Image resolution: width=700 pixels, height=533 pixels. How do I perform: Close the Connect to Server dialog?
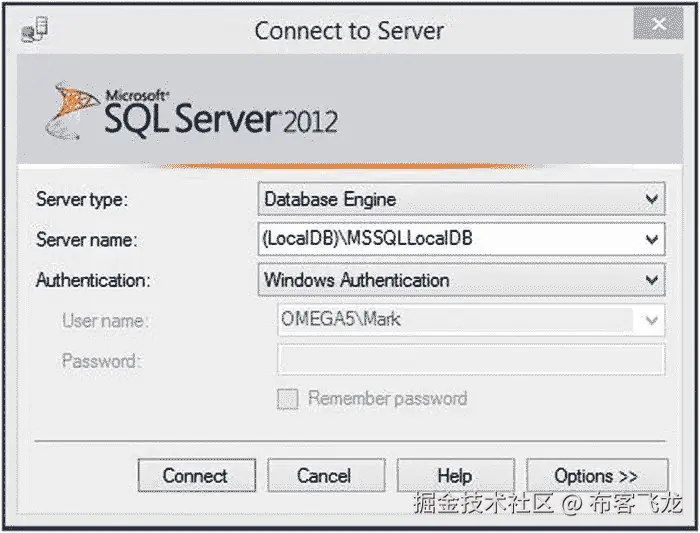(x=658, y=24)
